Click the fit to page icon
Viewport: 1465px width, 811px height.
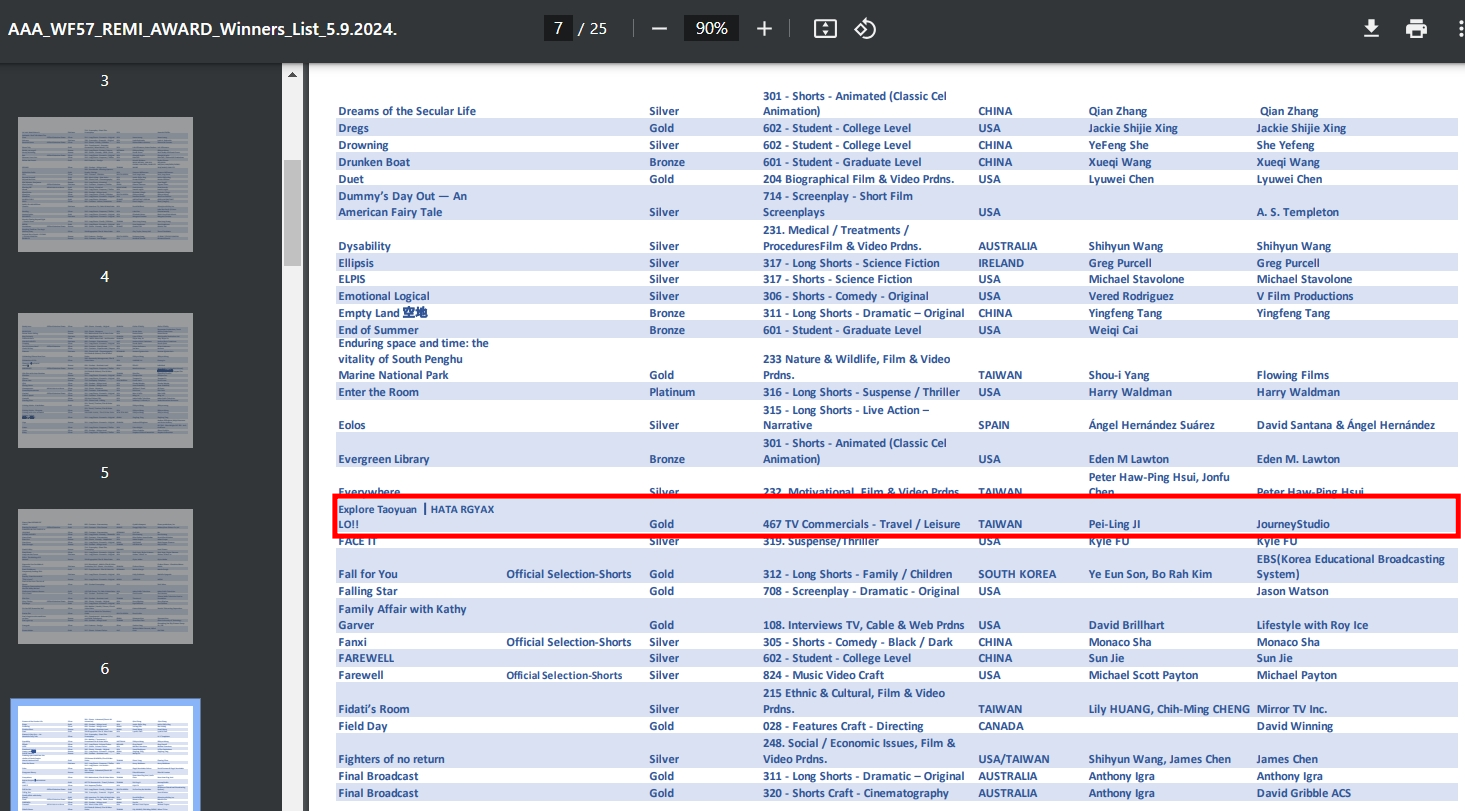824,28
